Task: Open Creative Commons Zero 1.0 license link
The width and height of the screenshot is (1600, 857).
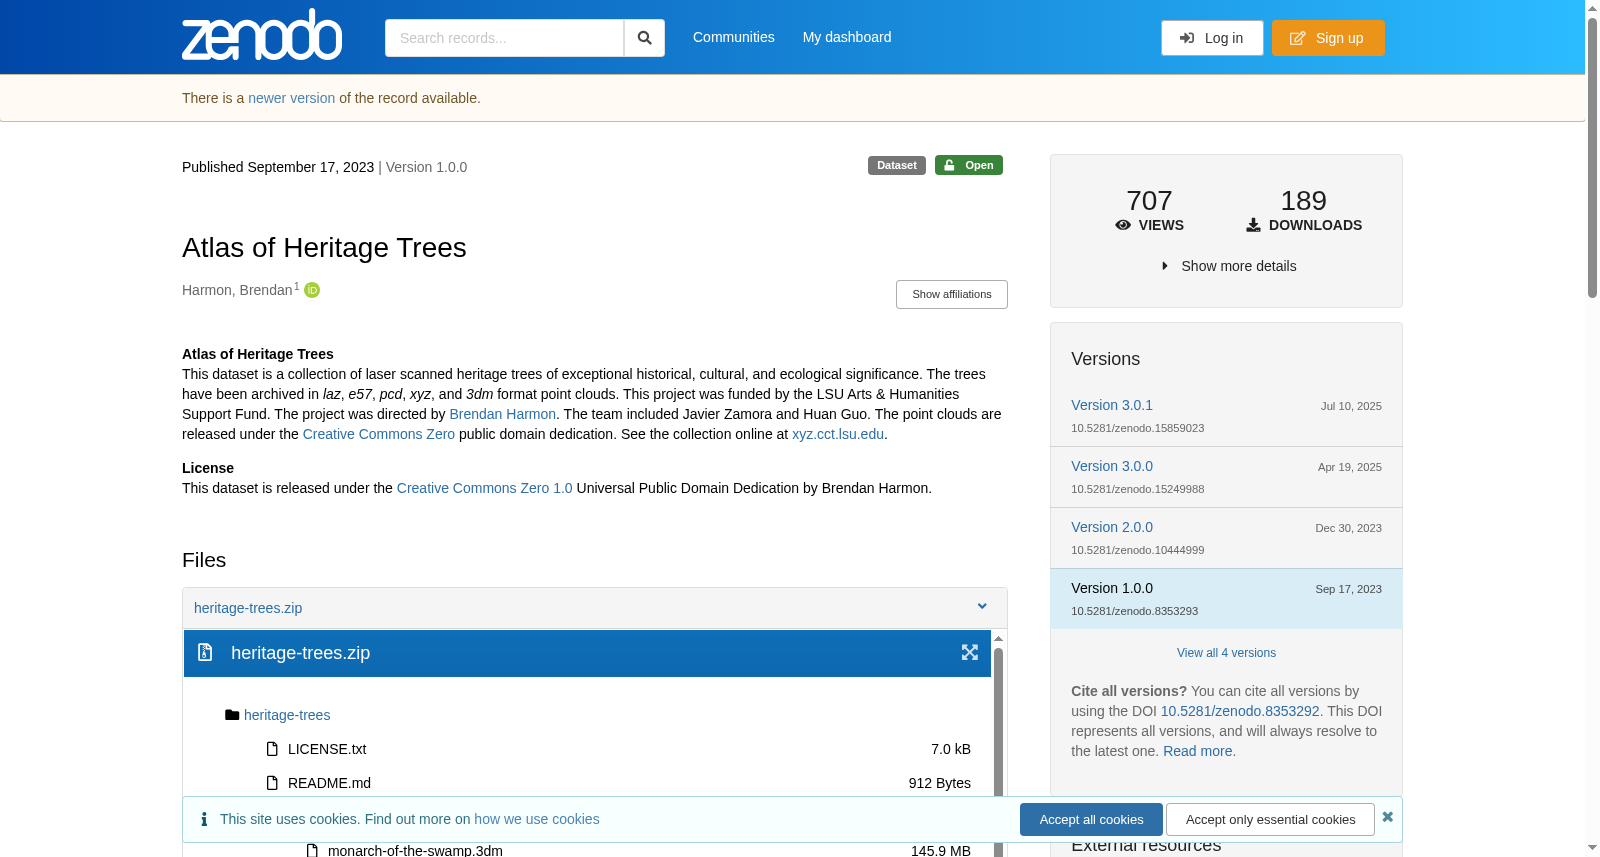Action: point(485,488)
